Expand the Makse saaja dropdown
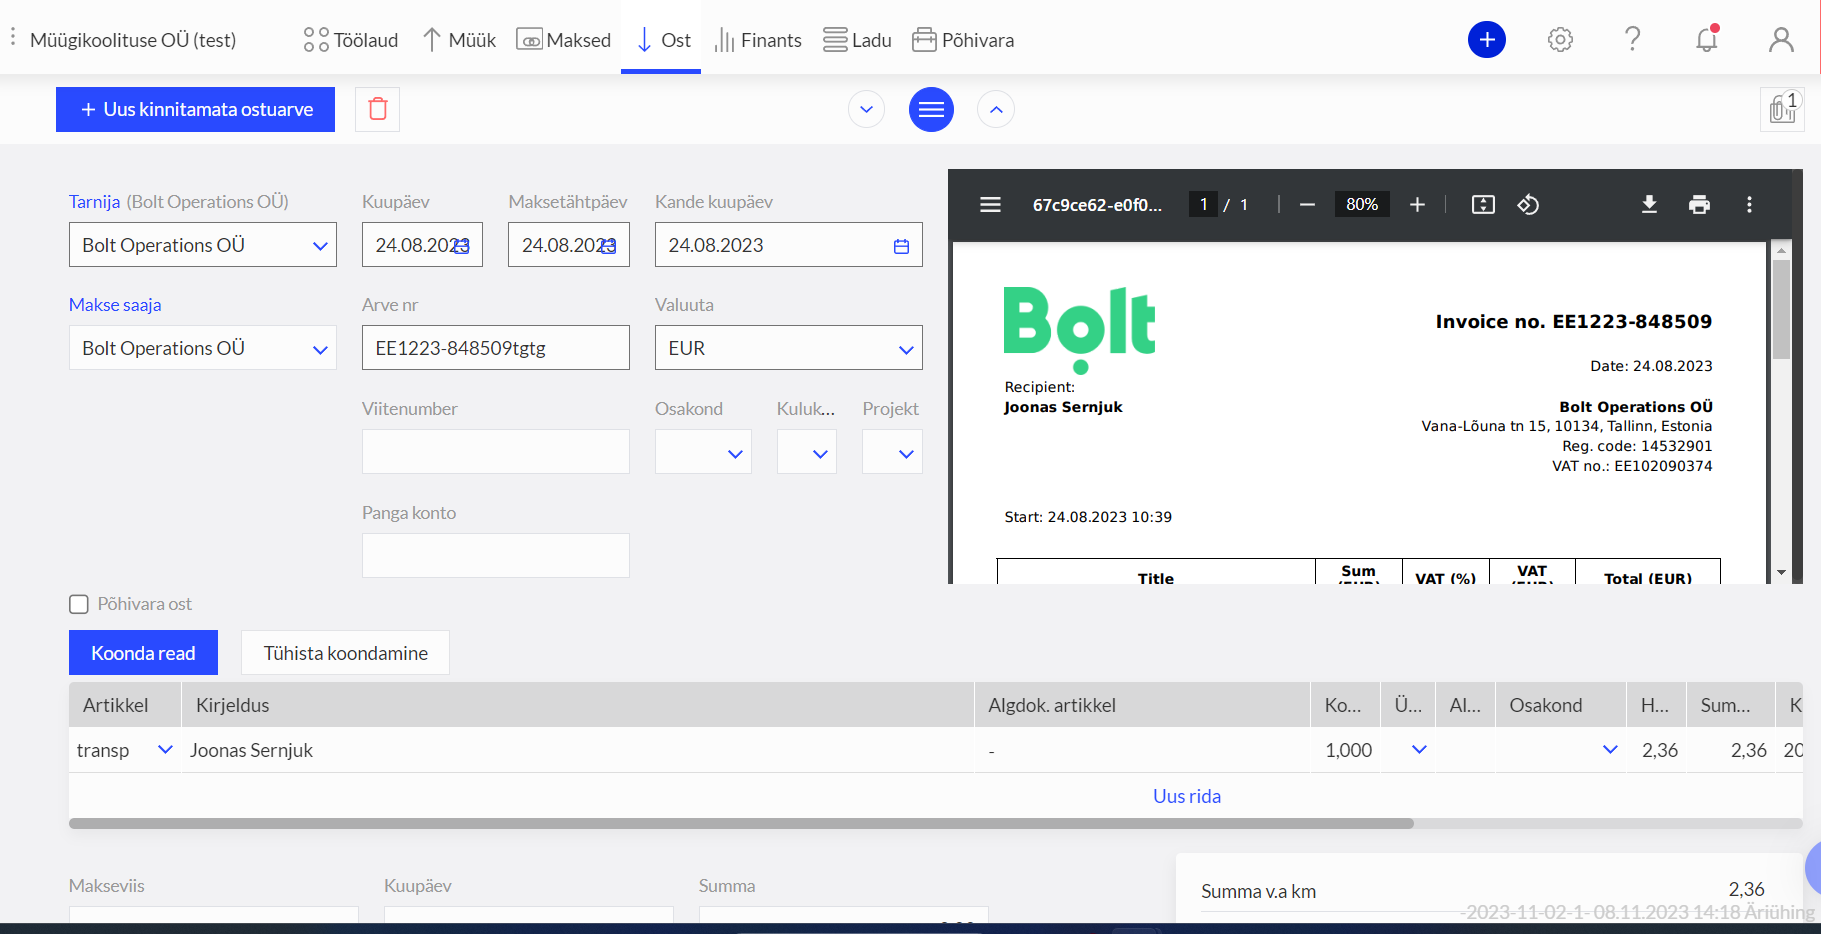 (x=320, y=349)
